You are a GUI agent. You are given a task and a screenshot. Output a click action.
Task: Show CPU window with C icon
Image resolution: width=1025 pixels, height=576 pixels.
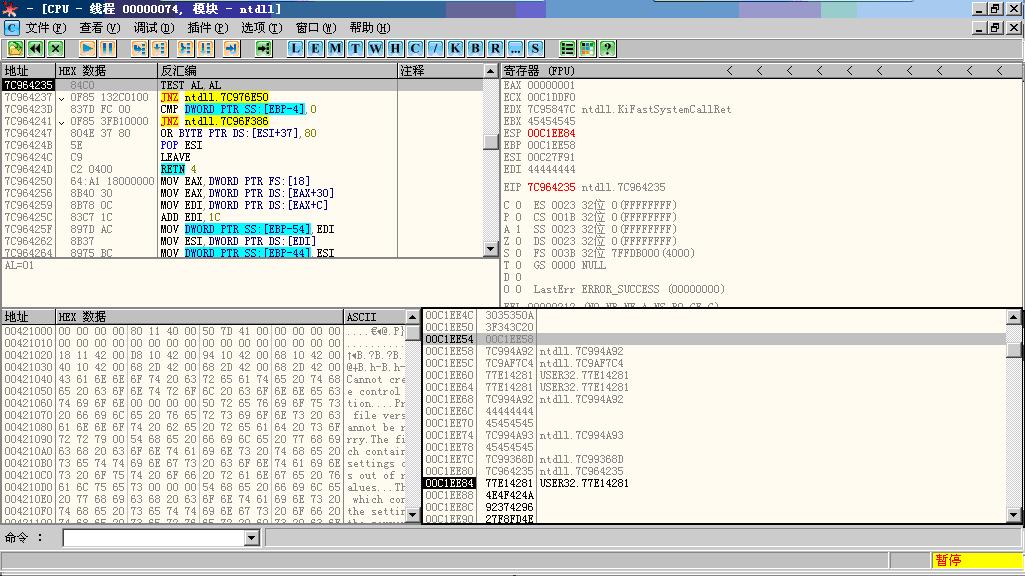pos(415,48)
